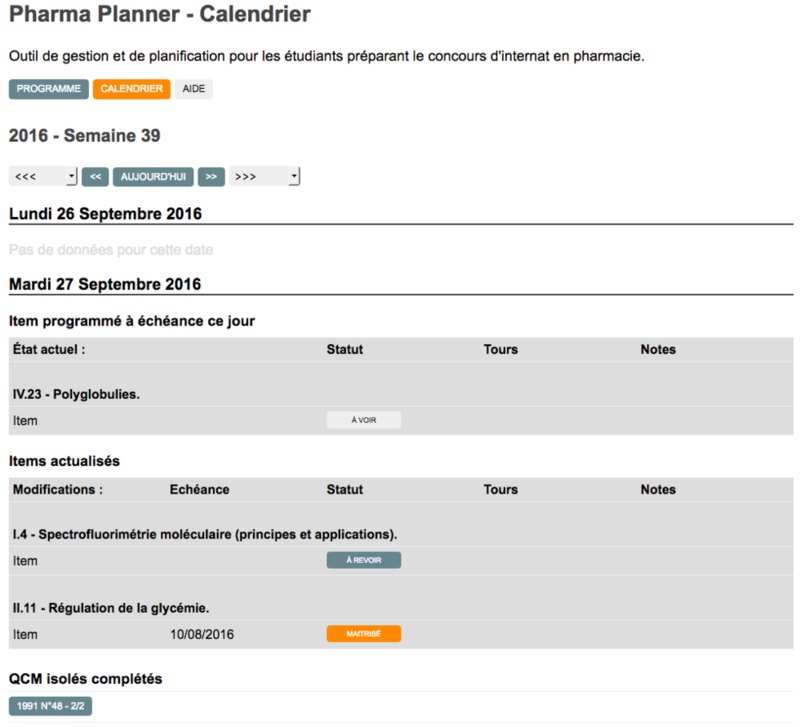Viewport: 800px width, 727px height.
Task: Toggle the À VOIR status for Polyglobulies
Action: (364, 420)
